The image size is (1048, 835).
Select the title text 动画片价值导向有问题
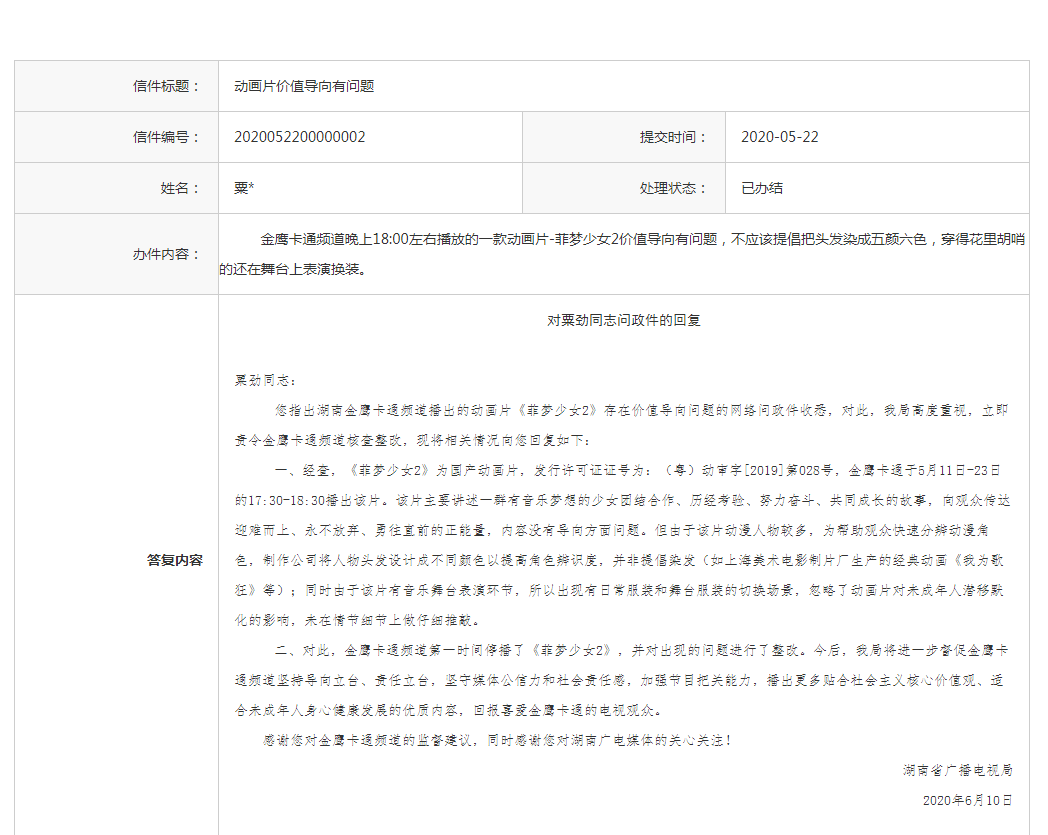tap(304, 86)
